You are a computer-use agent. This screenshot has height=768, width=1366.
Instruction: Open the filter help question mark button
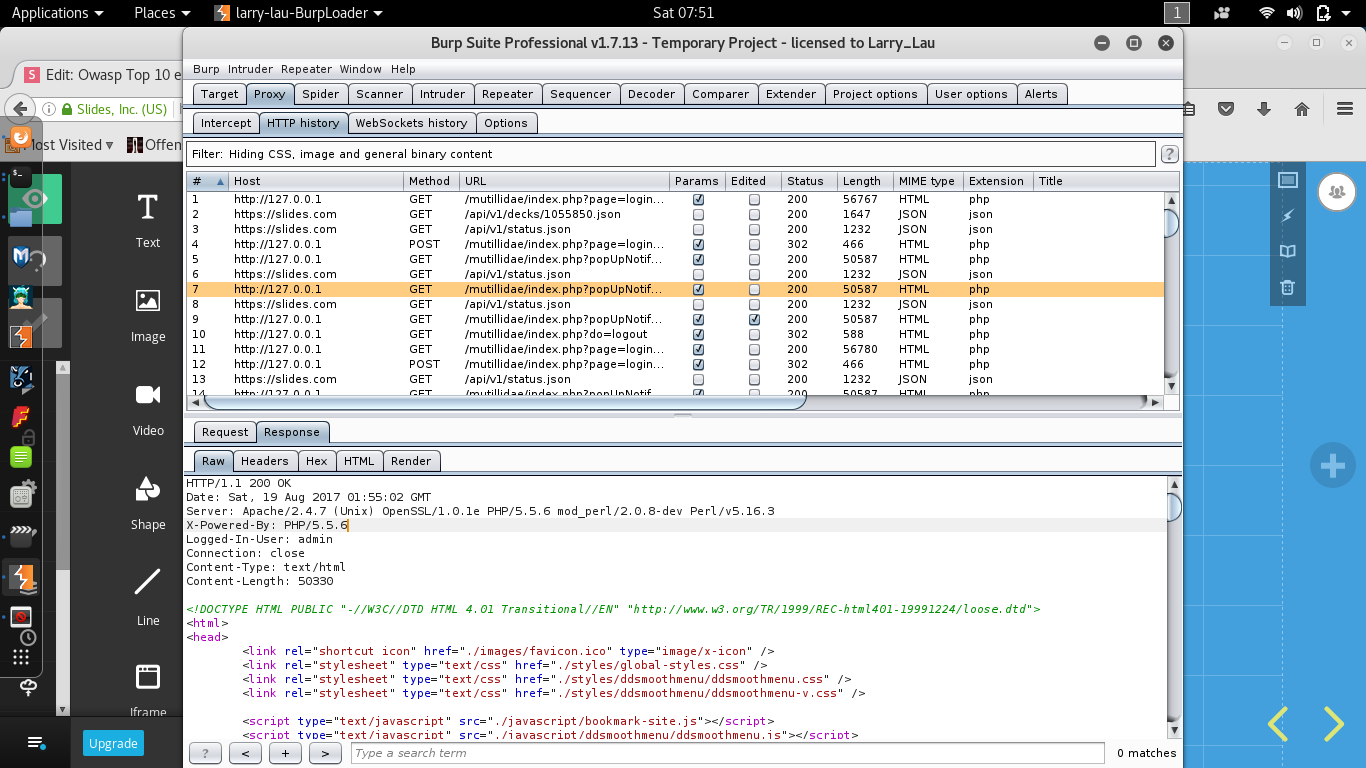[1168, 154]
